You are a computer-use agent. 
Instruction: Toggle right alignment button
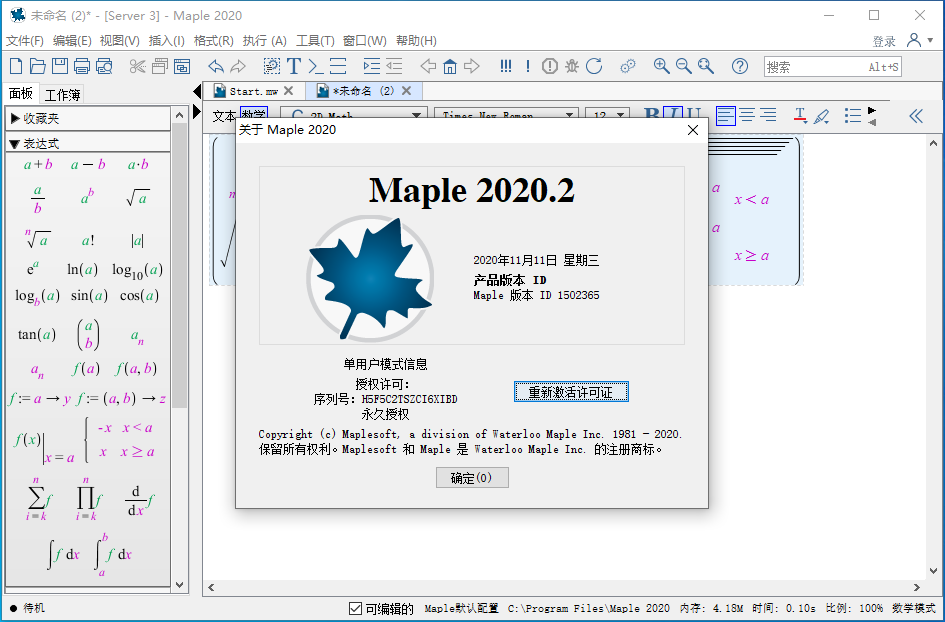point(768,115)
